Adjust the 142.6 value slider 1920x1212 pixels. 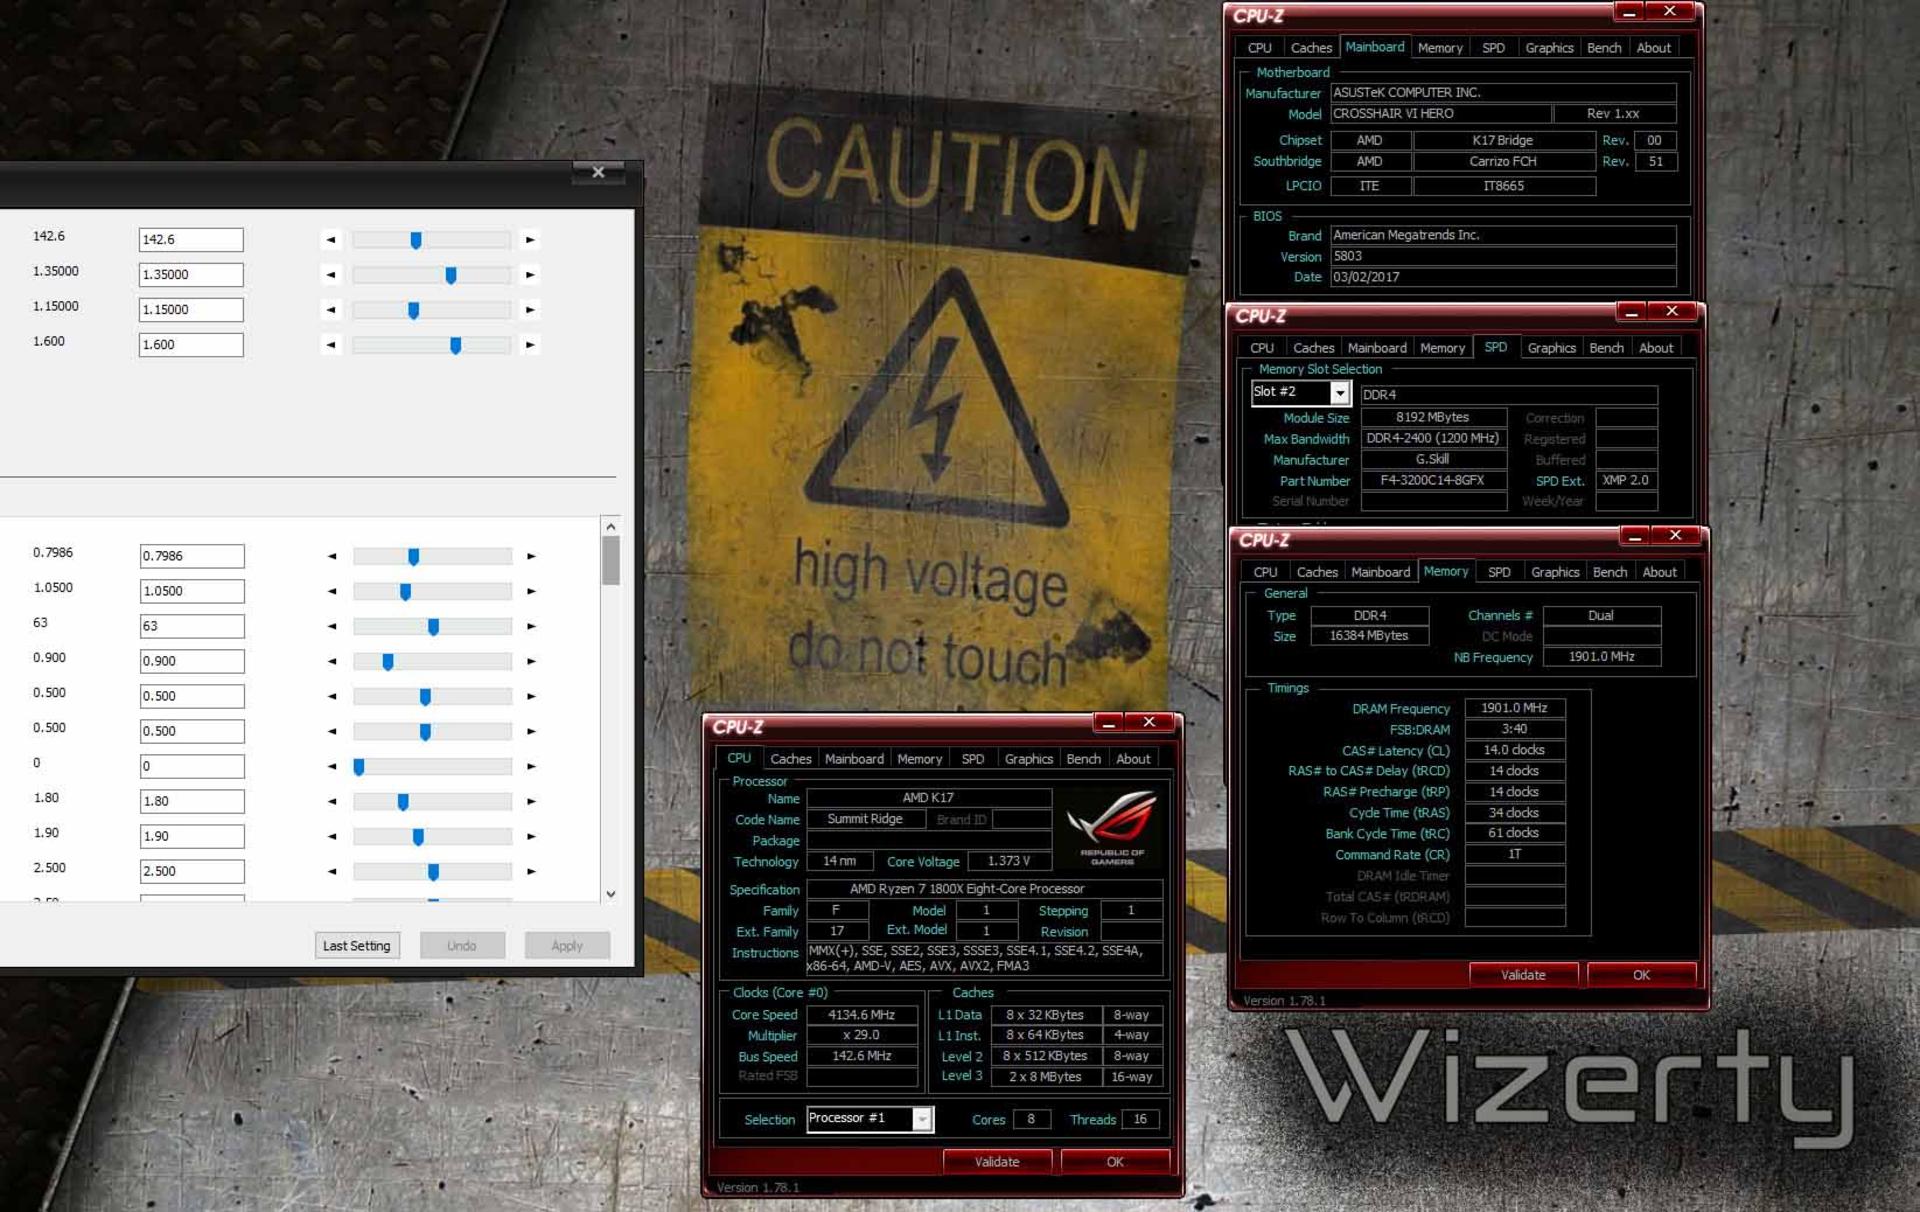pos(416,240)
